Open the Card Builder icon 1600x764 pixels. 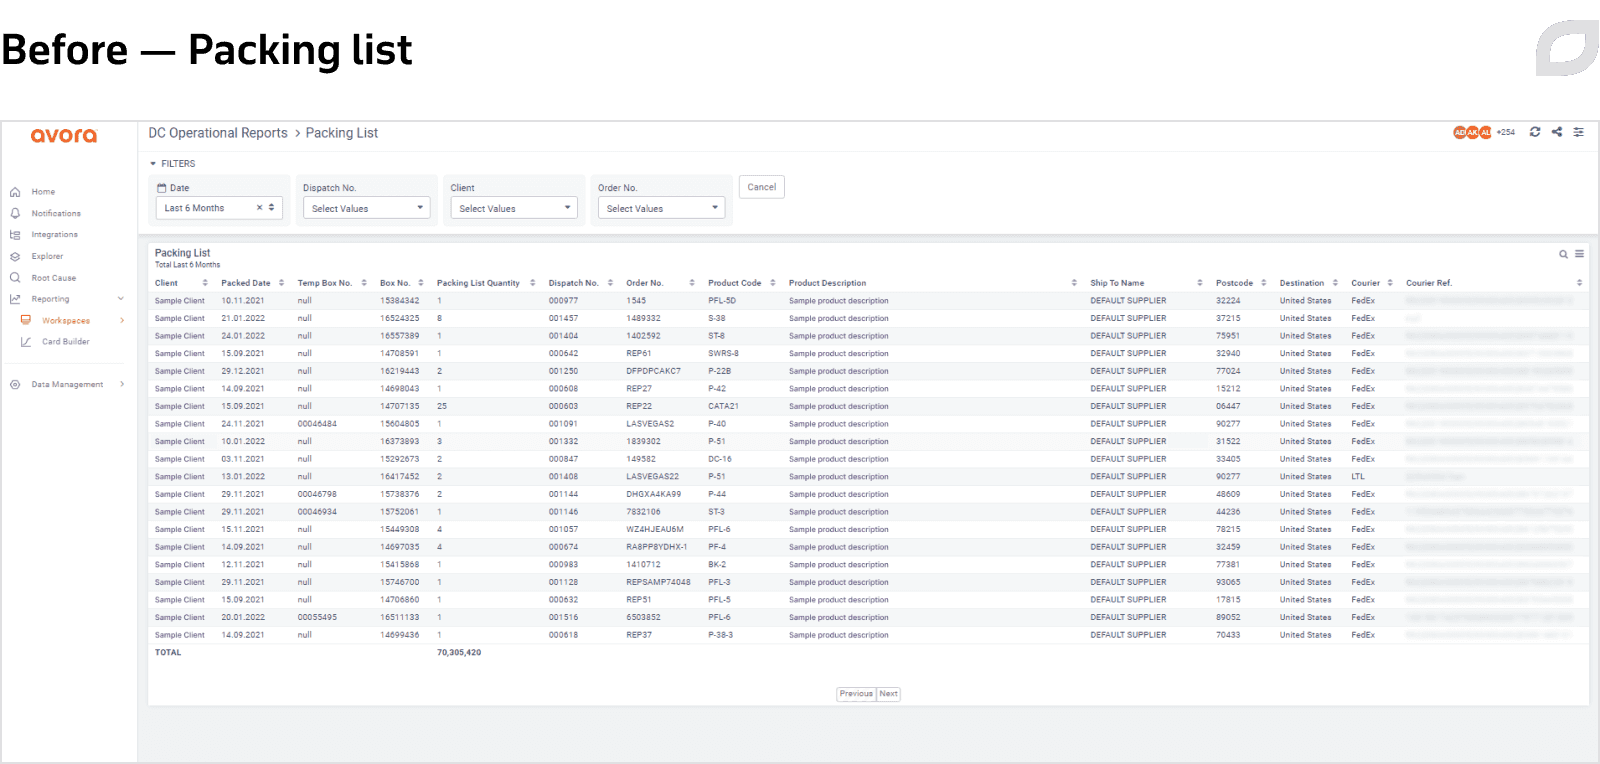click(26, 342)
